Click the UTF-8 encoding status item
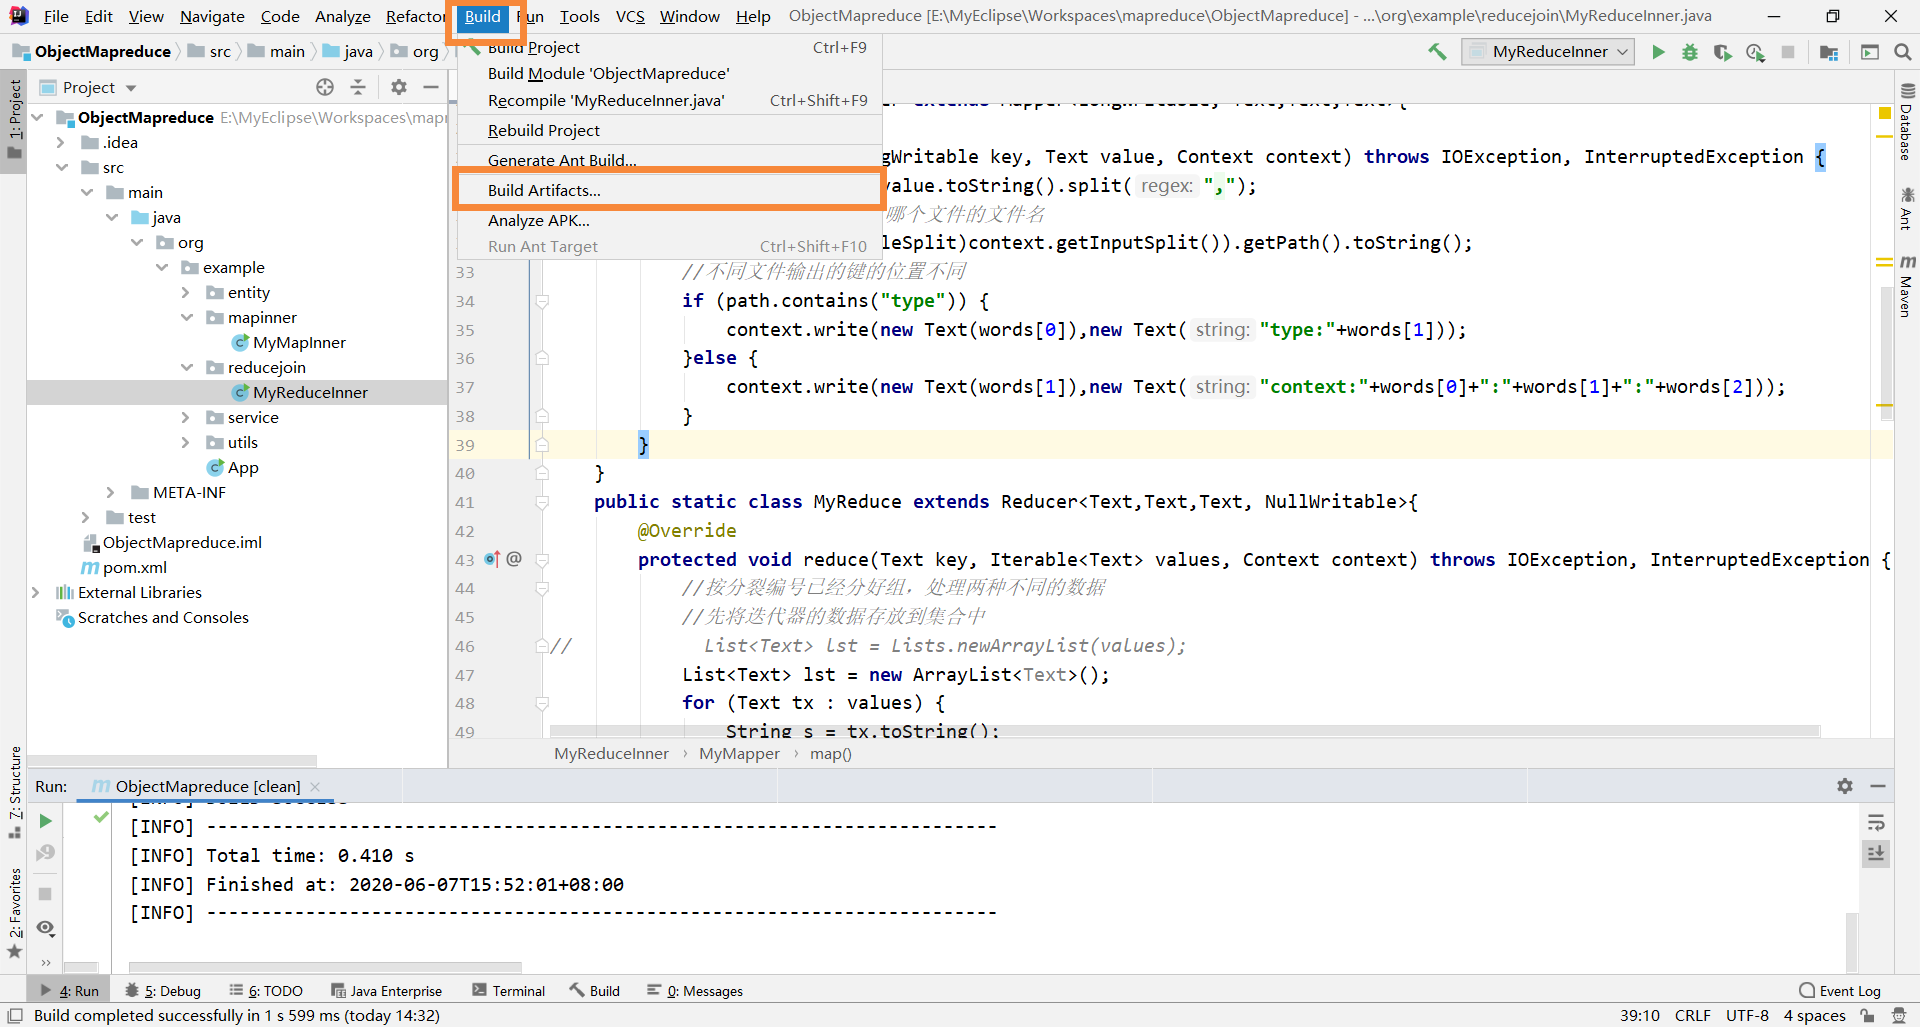Image resolution: width=1920 pixels, height=1027 pixels. pyautogui.click(x=1747, y=1015)
